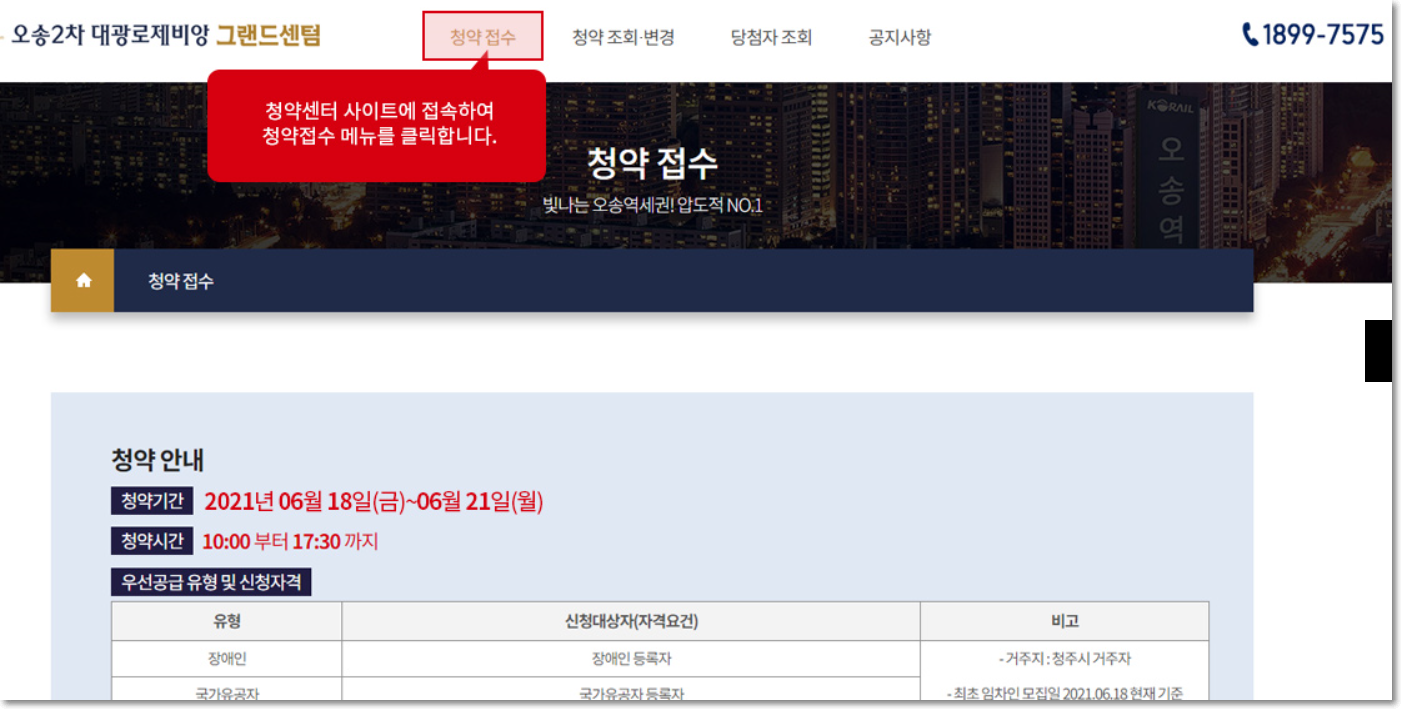
Task: Click the 청약시간 label
Action: (x=152, y=541)
